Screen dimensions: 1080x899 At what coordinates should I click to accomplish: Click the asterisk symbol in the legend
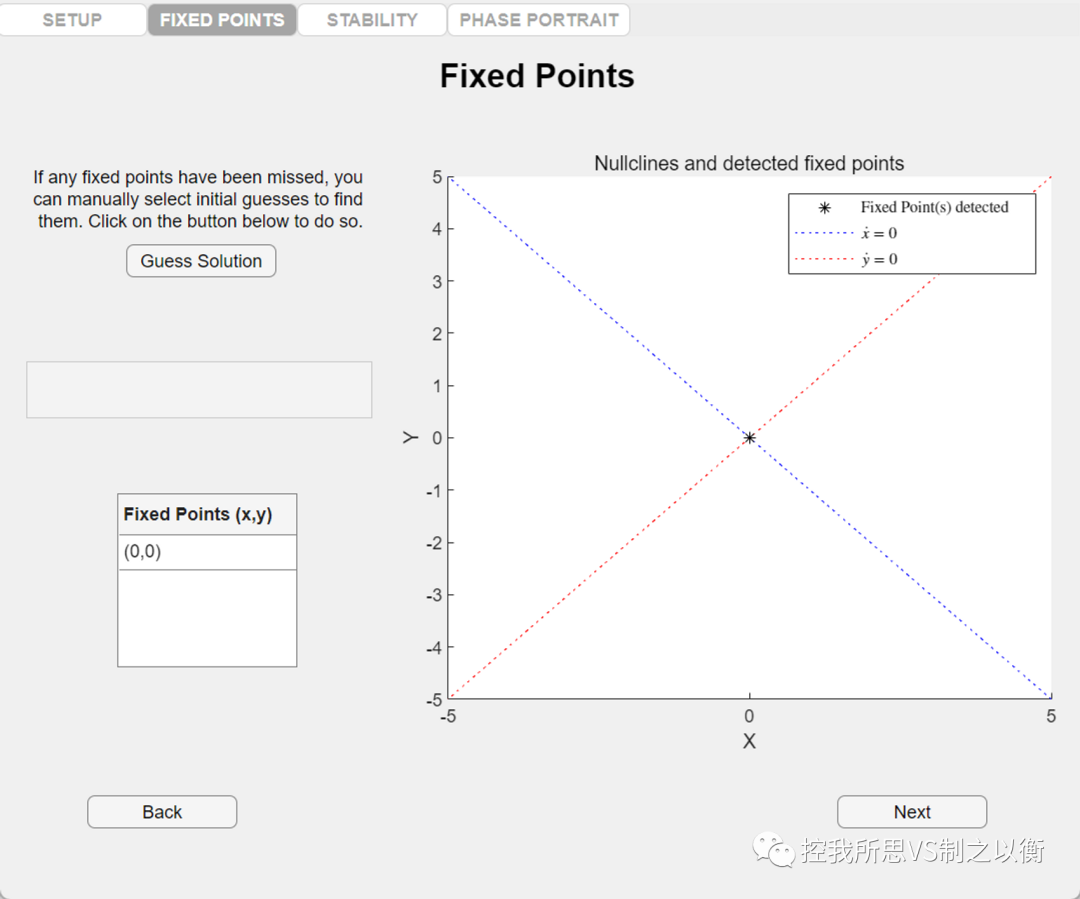[825, 208]
